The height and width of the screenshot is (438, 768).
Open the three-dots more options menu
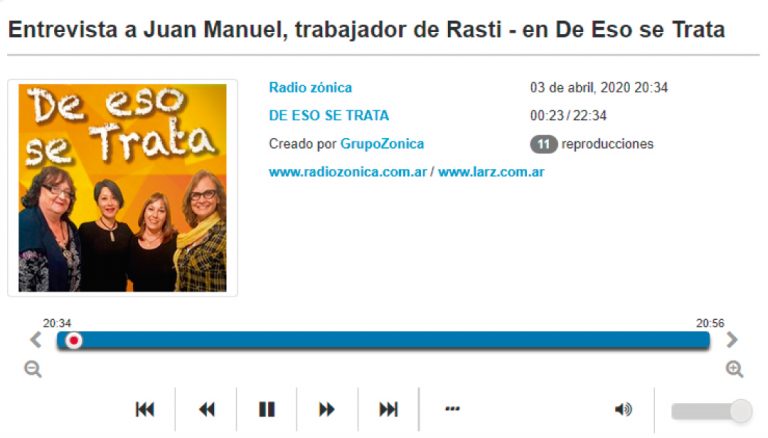pyautogui.click(x=452, y=409)
